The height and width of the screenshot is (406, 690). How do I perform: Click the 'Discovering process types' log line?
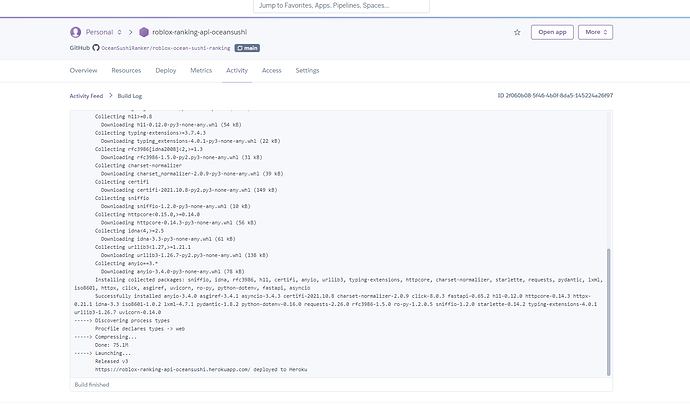122,321
